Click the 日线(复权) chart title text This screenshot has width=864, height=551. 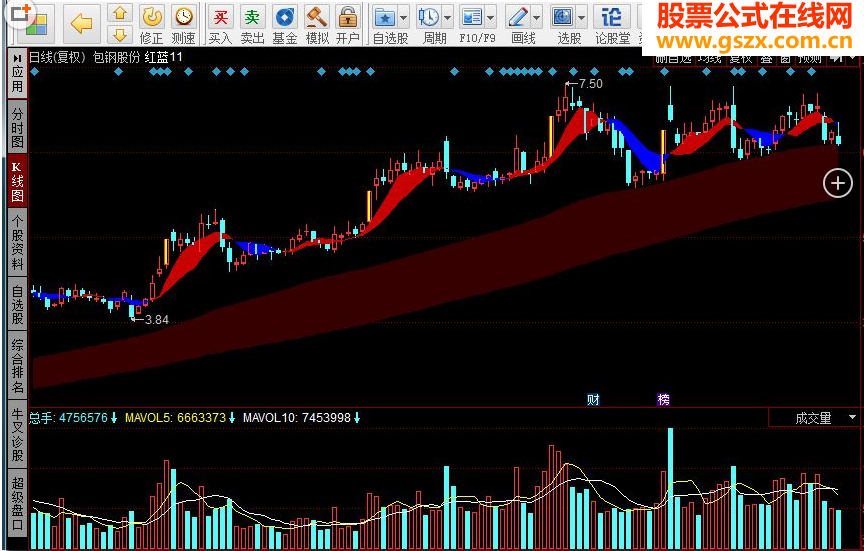point(57,57)
